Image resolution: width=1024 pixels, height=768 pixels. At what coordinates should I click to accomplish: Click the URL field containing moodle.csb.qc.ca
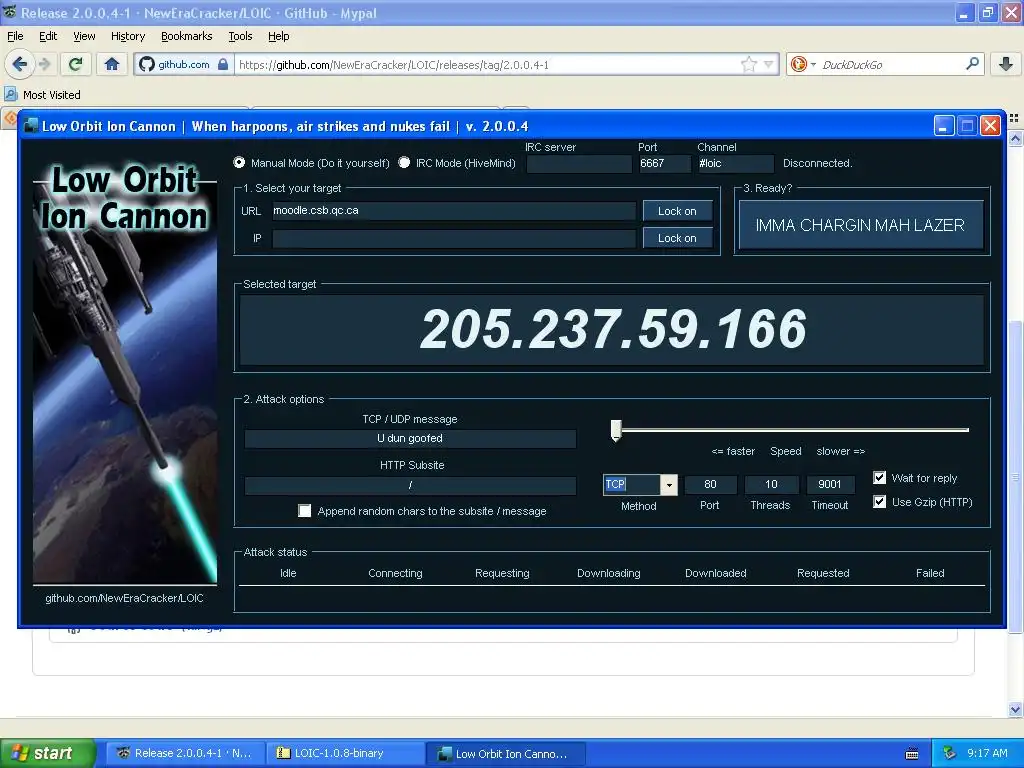pyautogui.click(x=453, y=210)
